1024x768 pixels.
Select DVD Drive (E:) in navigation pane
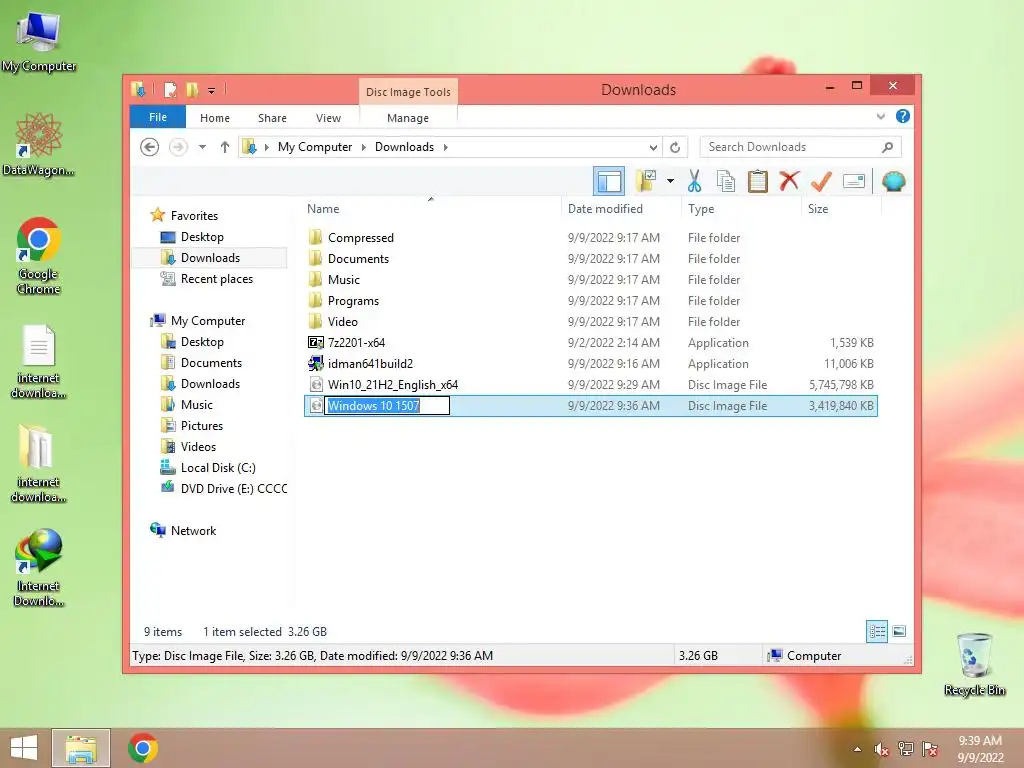233,488
